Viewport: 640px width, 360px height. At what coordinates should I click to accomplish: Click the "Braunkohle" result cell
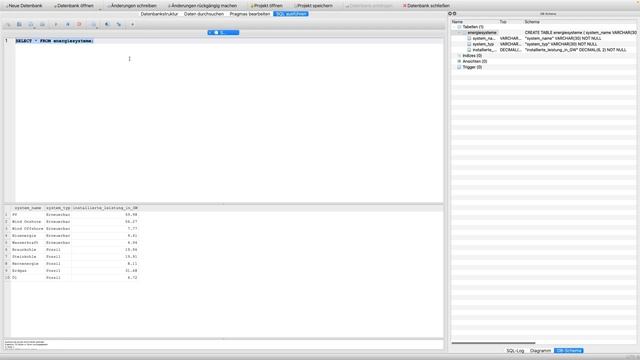(x=27, y=249)
